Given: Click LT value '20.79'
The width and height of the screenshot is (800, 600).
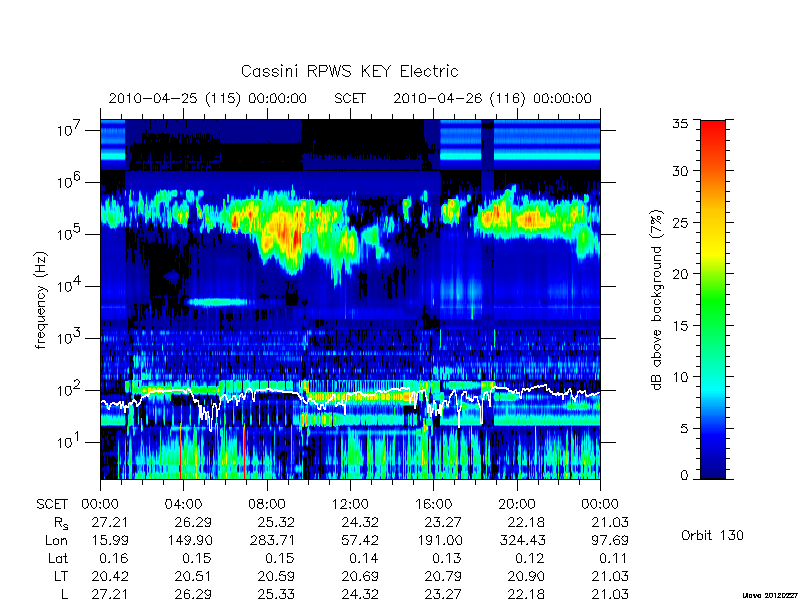Looking at the screenshot, I should click(443, 577).
